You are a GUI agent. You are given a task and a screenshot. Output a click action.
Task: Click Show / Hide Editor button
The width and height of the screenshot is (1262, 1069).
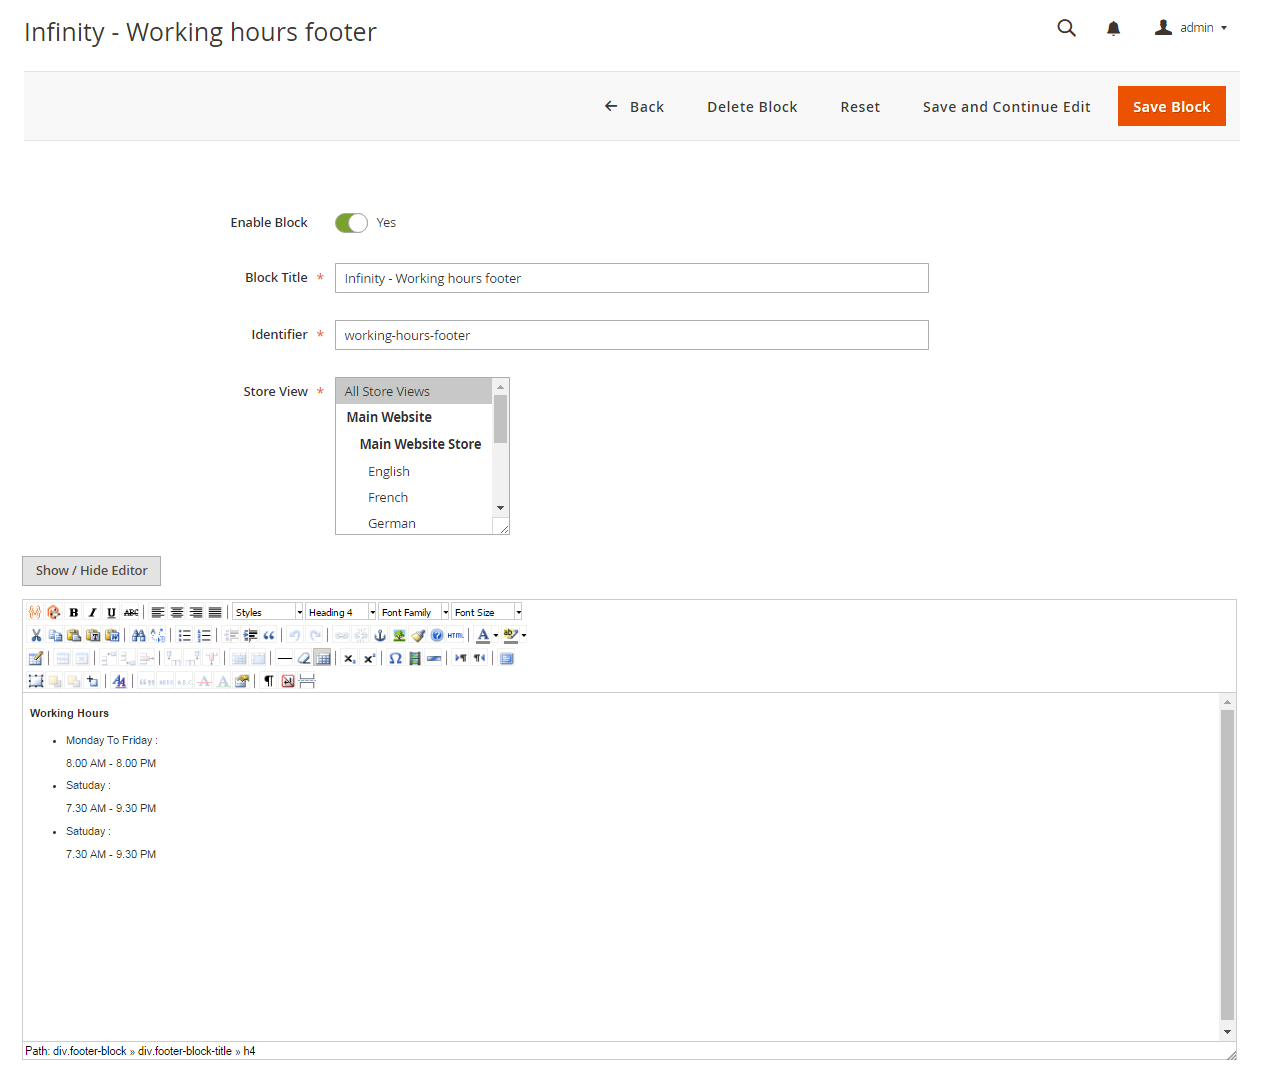pyautogui.click(x=91, y=570)
